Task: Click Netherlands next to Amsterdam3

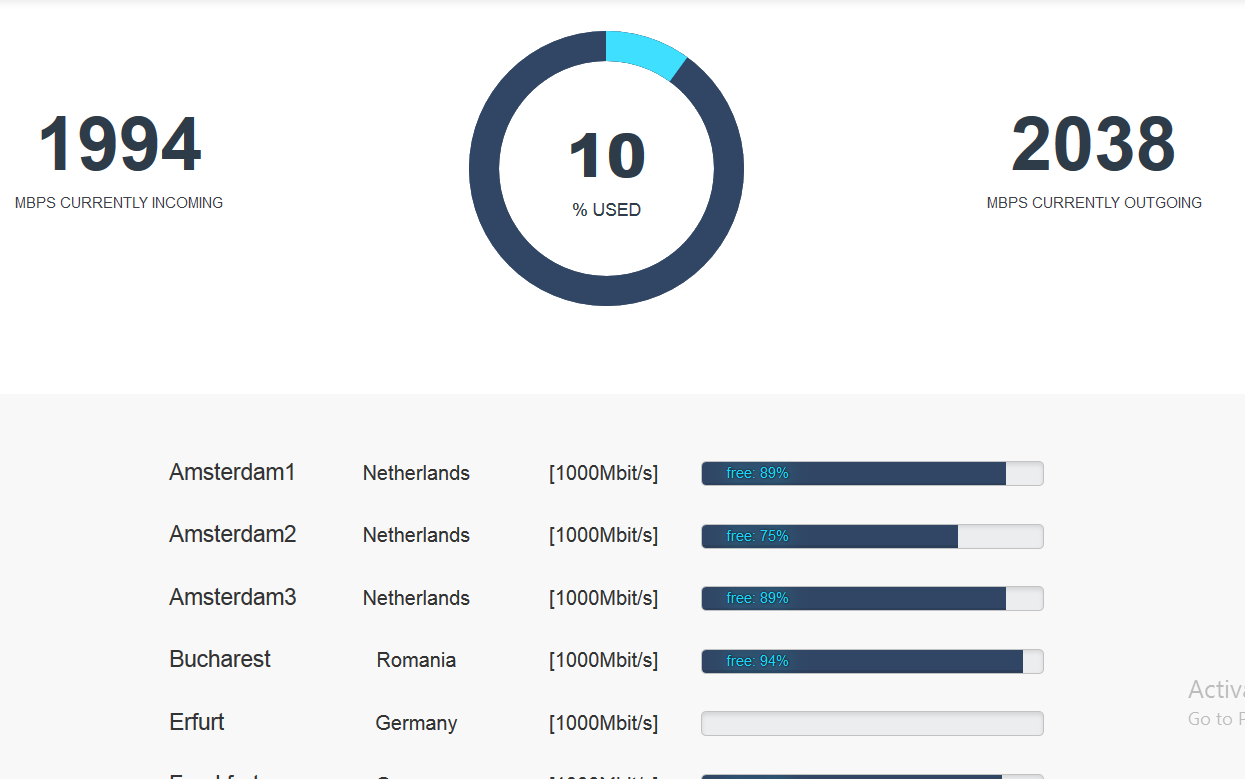Action: (416, 598)
